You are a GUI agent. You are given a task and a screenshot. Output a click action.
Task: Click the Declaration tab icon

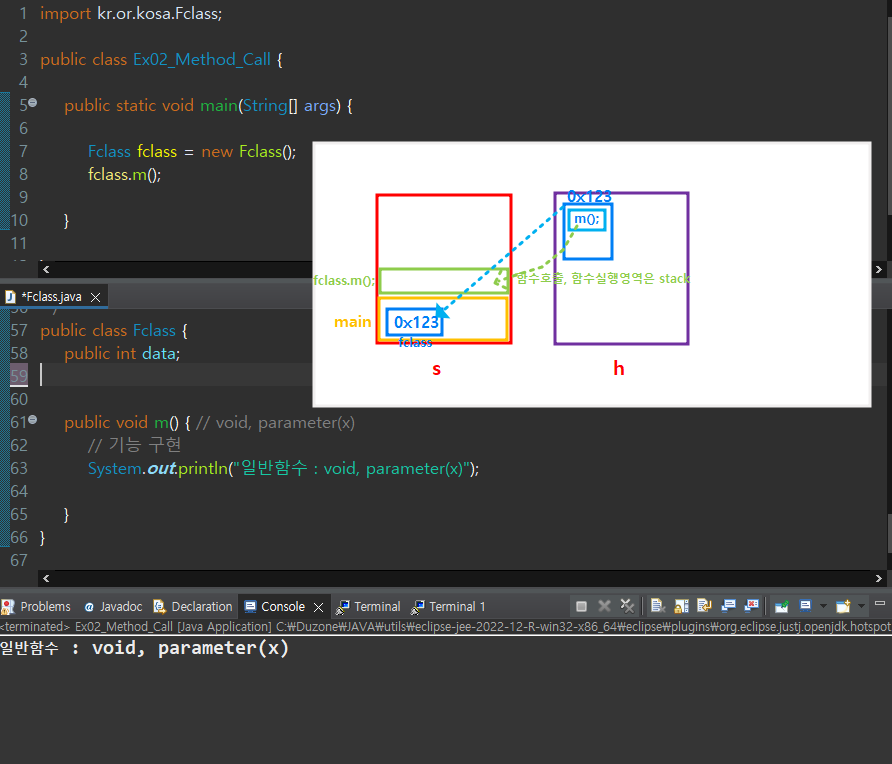pyautogui.click(x=159, y=606)
